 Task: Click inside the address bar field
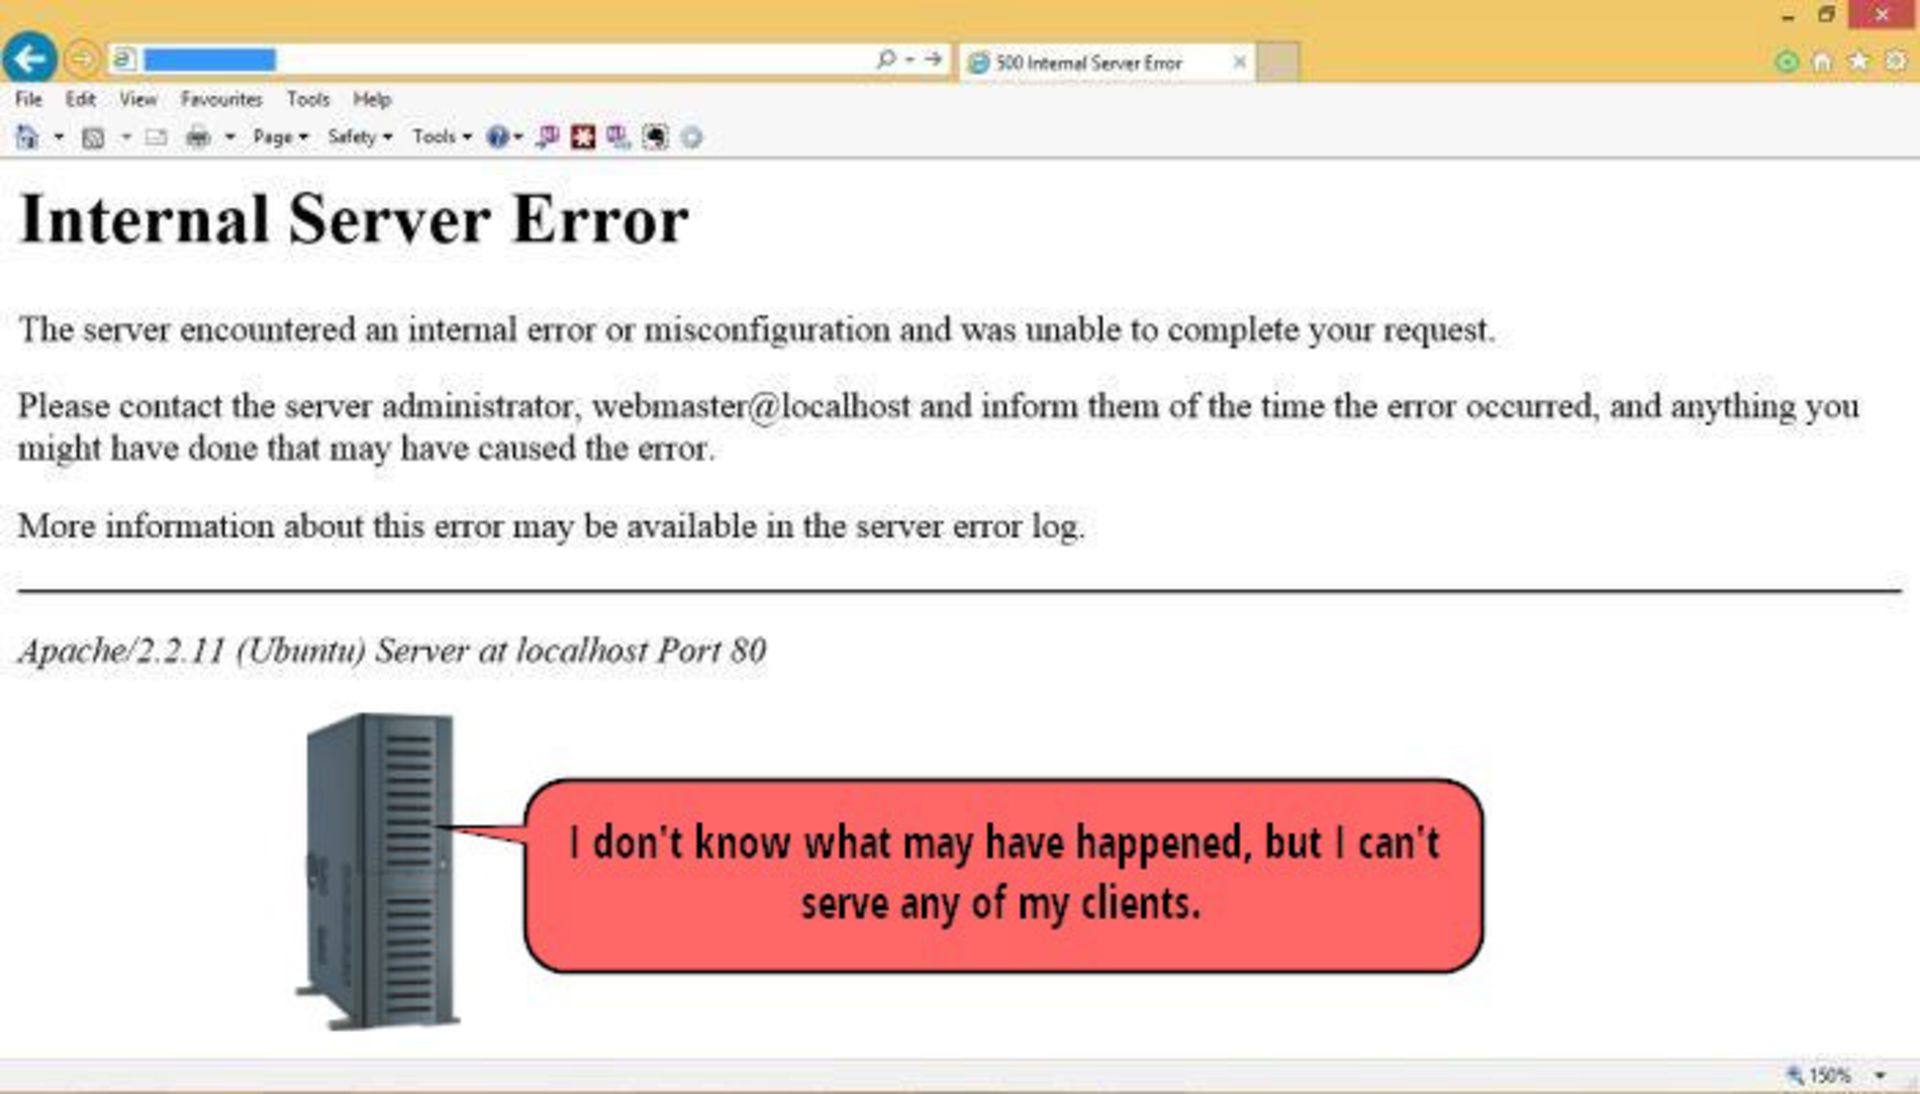(560, 60)
